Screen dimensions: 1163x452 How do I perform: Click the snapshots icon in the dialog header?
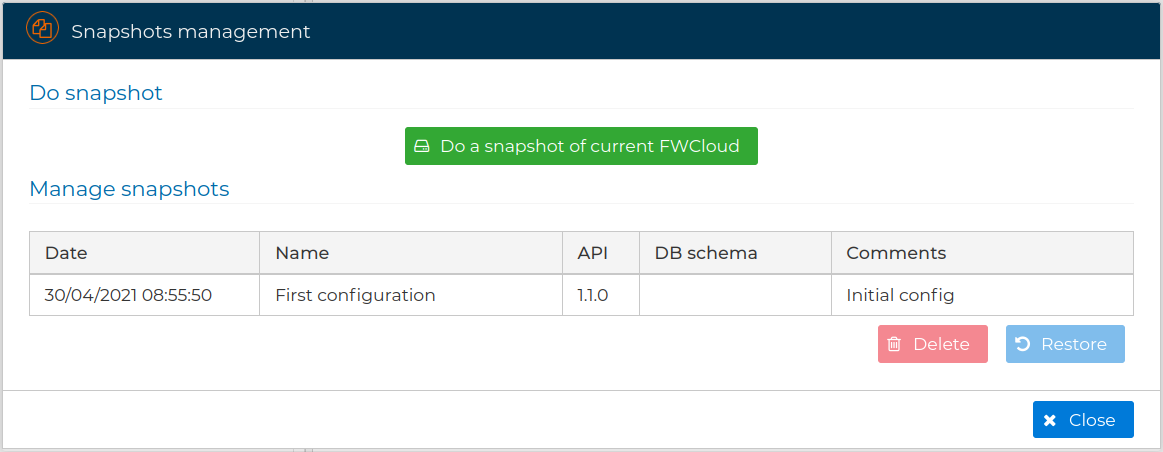(x=42, y=30)
